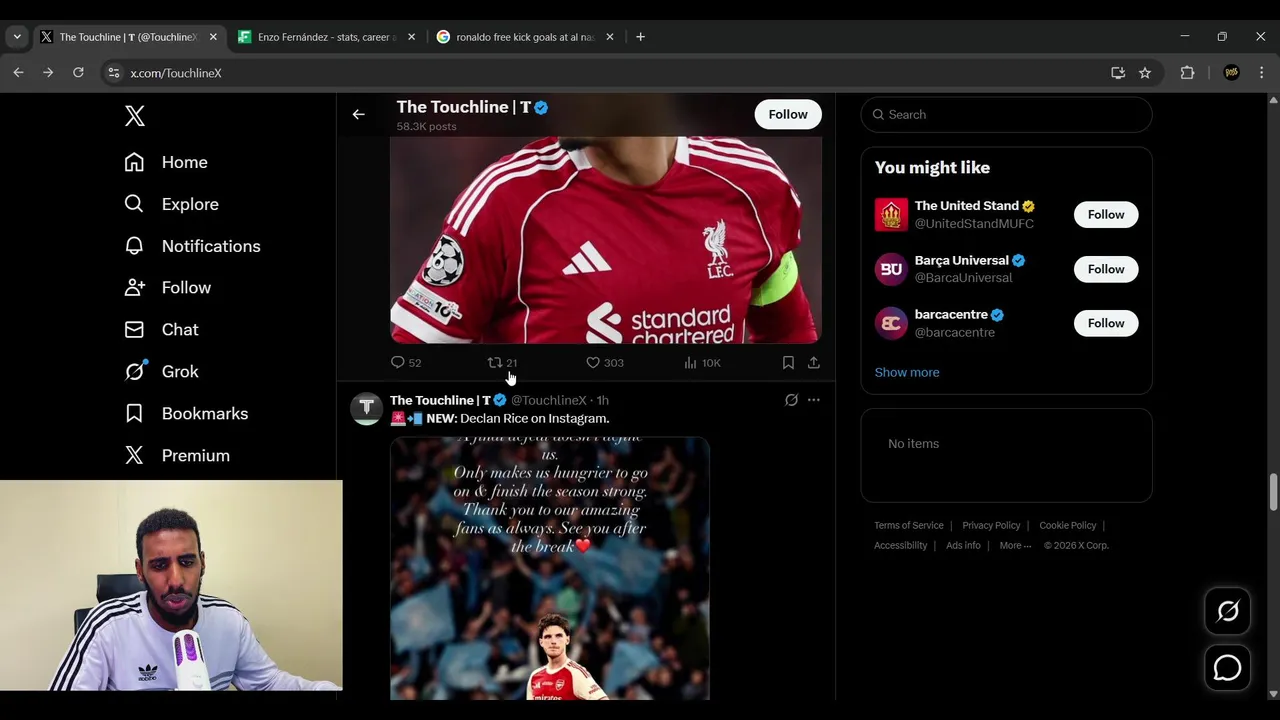Click the Explore magnifier icon

pos(135,204)
